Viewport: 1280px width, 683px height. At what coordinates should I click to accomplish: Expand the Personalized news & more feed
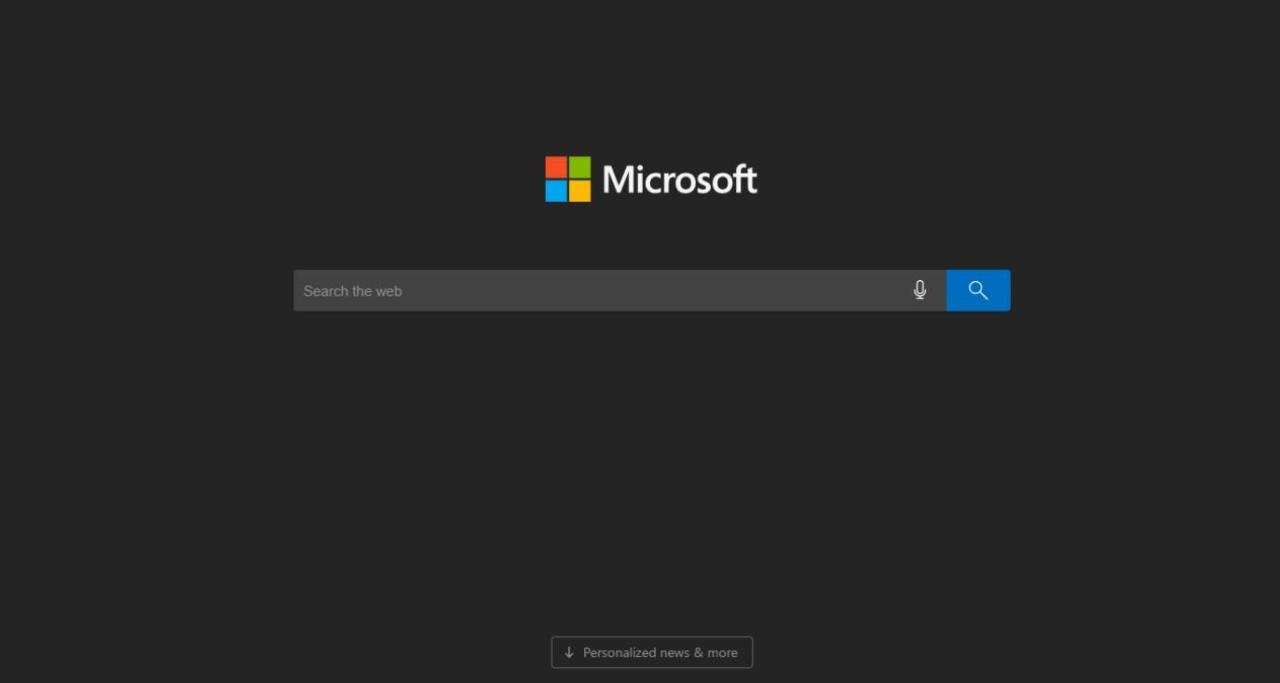(652, 652)
